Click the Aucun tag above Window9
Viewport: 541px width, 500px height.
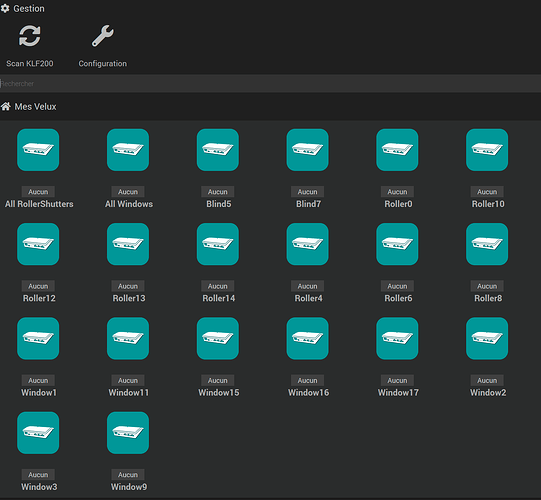tap(128, 475)
